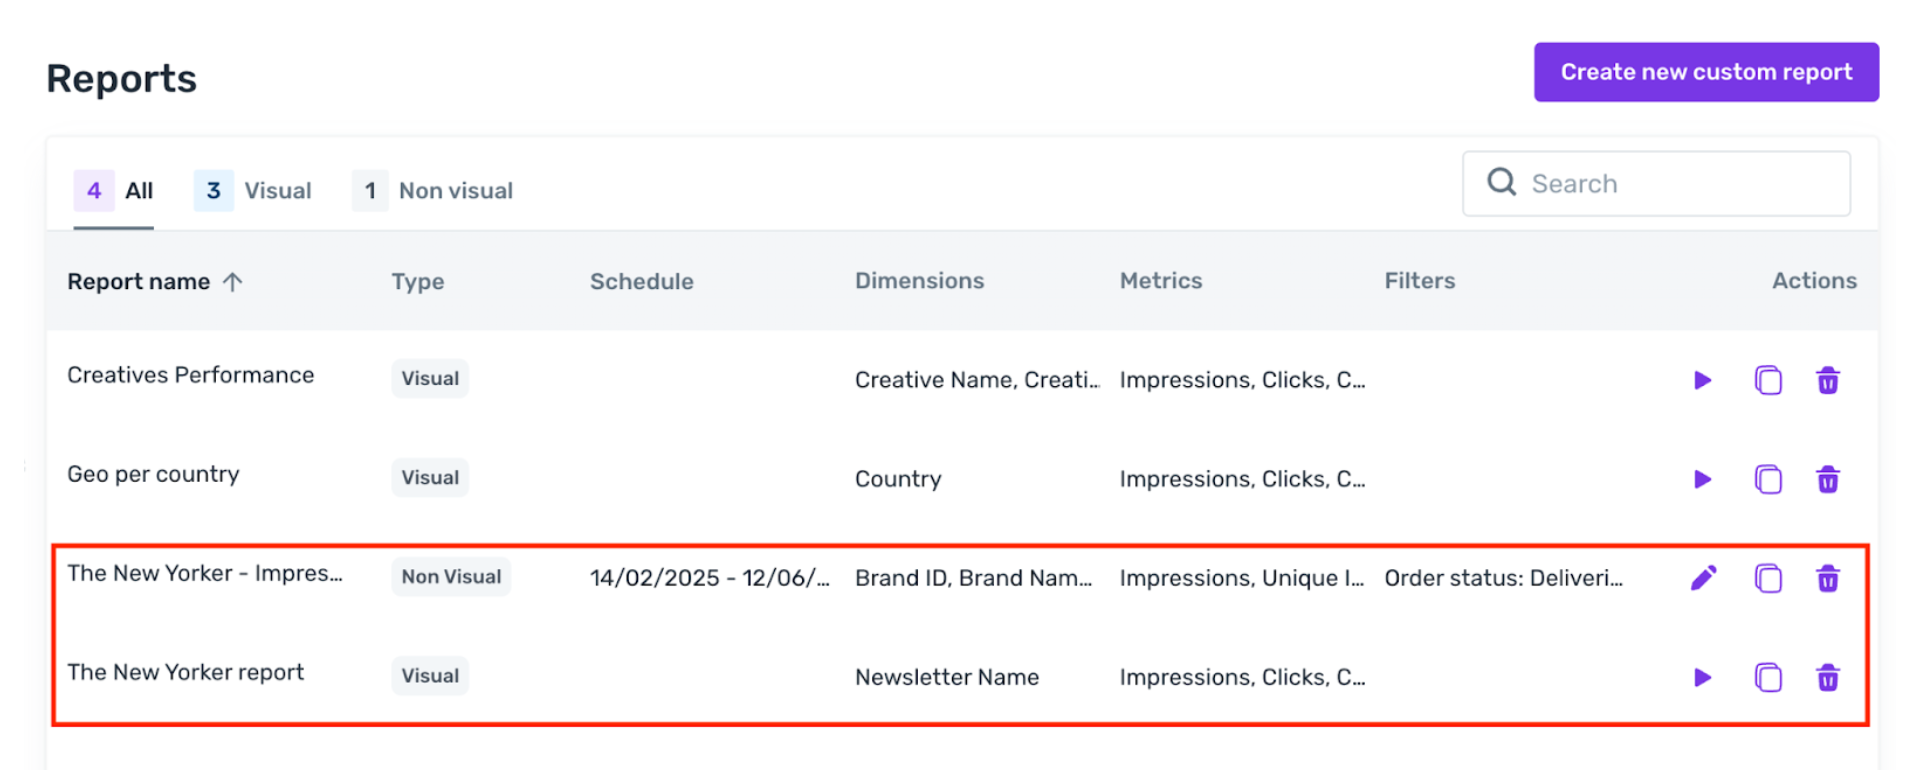
Task: Delete the Creatives Performance report
Action: [x=1828, y=381]
